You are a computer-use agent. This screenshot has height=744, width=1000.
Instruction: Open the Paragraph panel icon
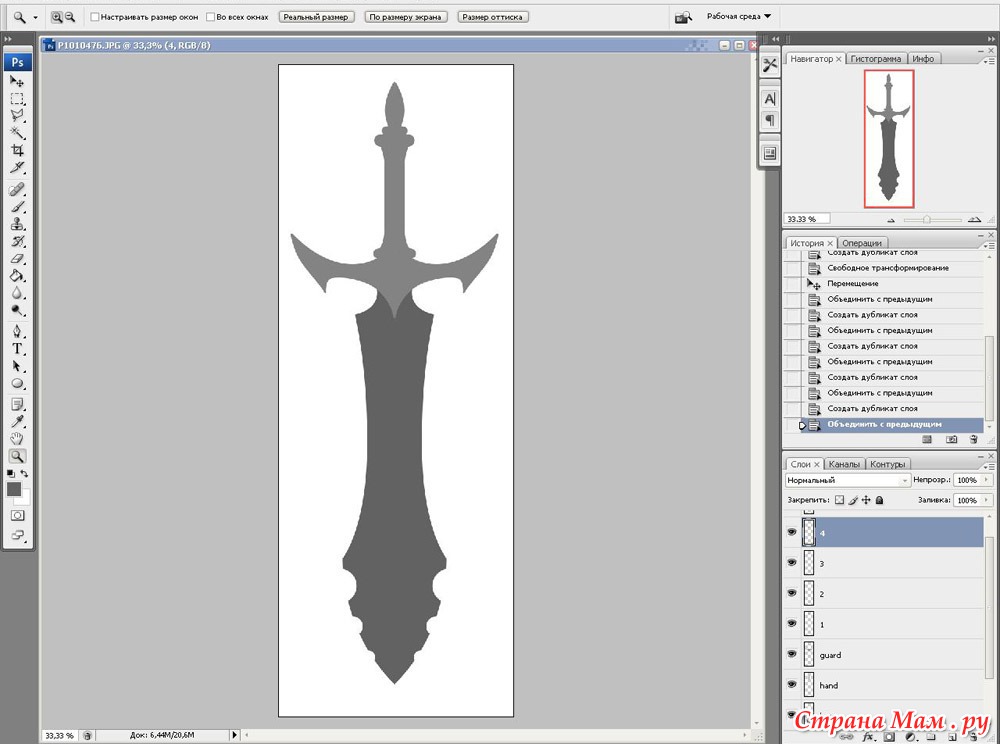click(x=770, y=120)
